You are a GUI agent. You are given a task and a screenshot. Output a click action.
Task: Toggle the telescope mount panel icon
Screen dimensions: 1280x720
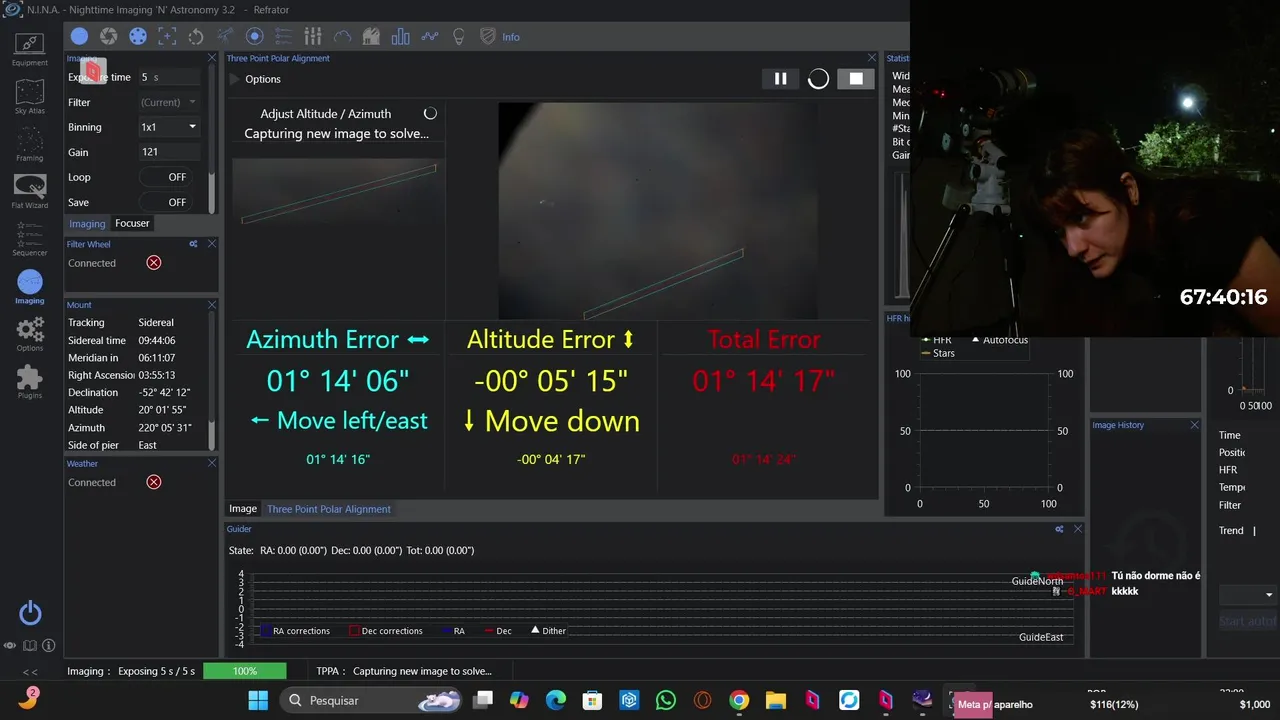225,37
